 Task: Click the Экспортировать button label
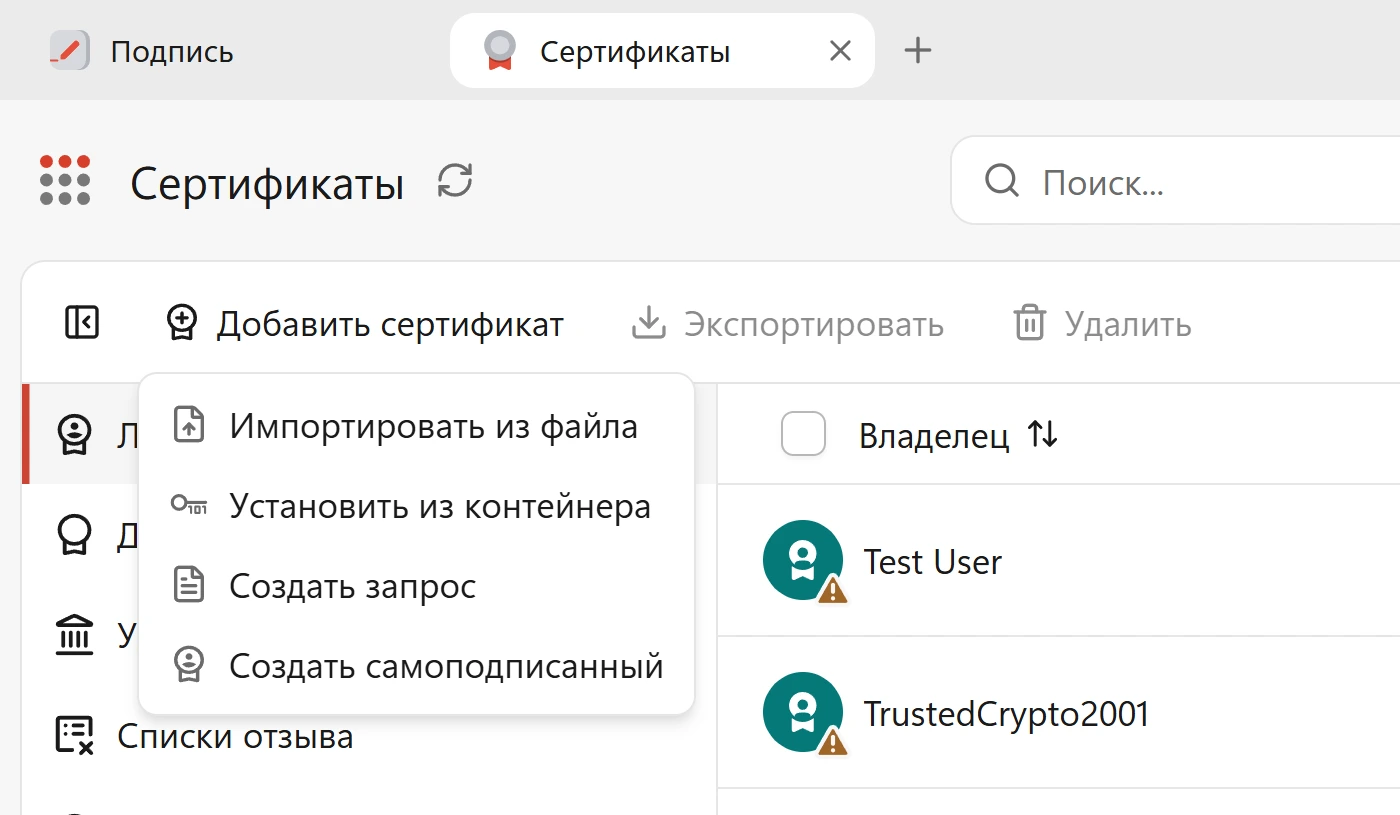pyautogui.click(x=814, y=324)
